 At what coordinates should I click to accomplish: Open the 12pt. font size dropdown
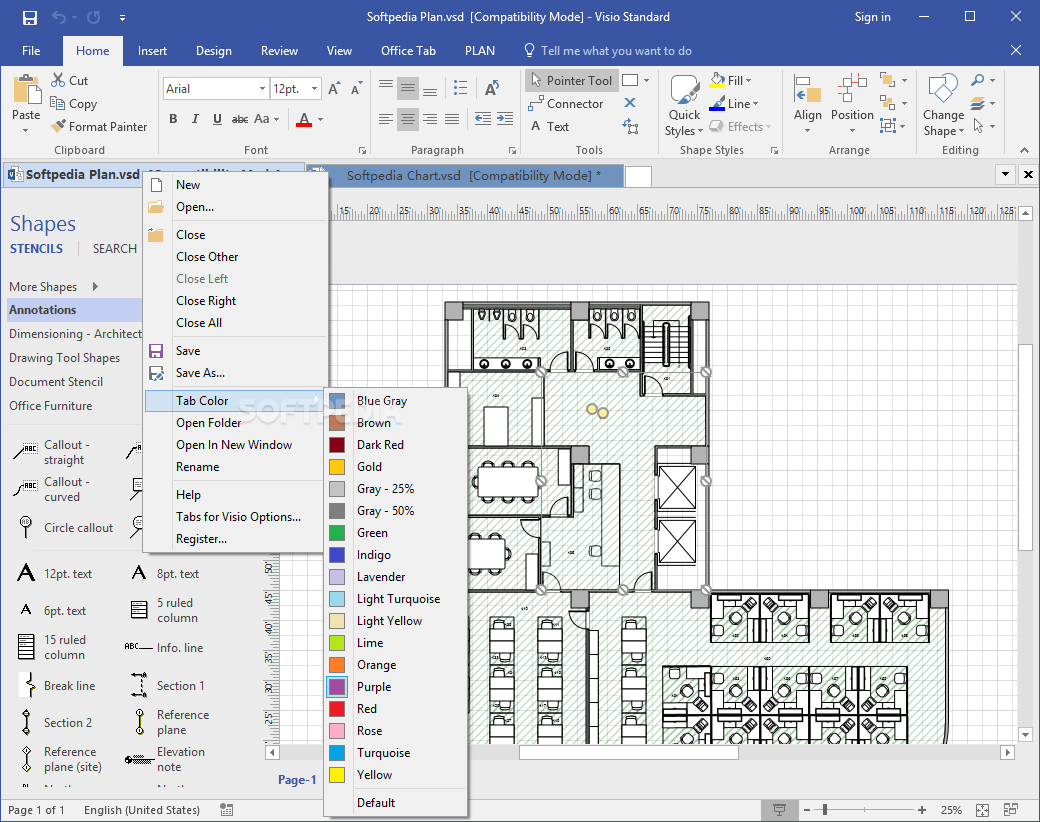(314, 88)
